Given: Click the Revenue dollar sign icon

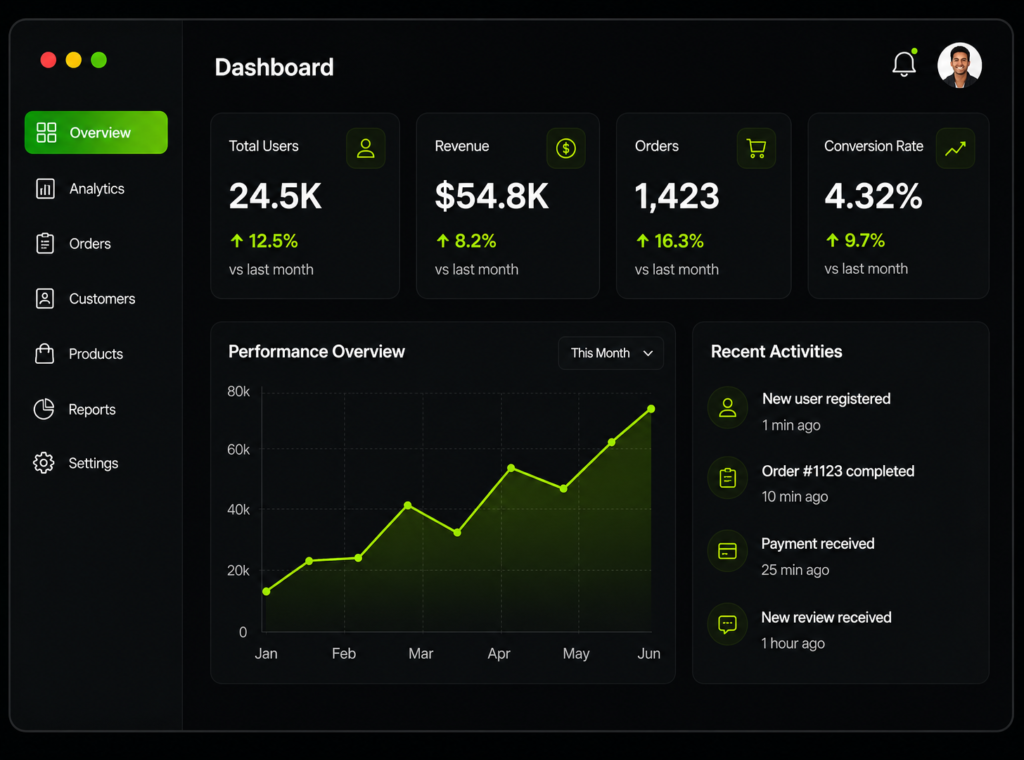Looking at the screenshot, I should click(566, 148).
